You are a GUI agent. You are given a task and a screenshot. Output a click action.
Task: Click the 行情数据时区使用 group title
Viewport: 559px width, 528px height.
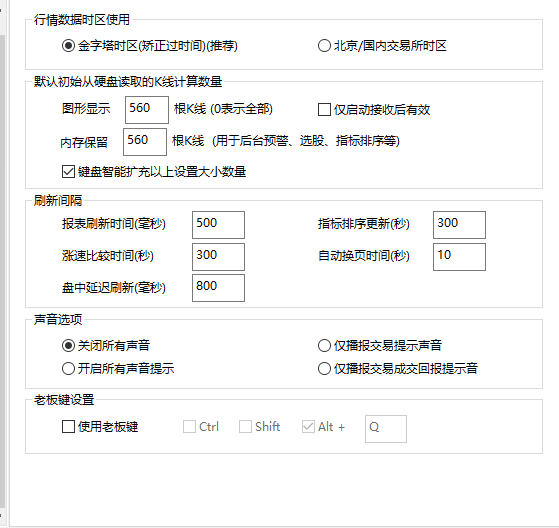click(82, 20)
